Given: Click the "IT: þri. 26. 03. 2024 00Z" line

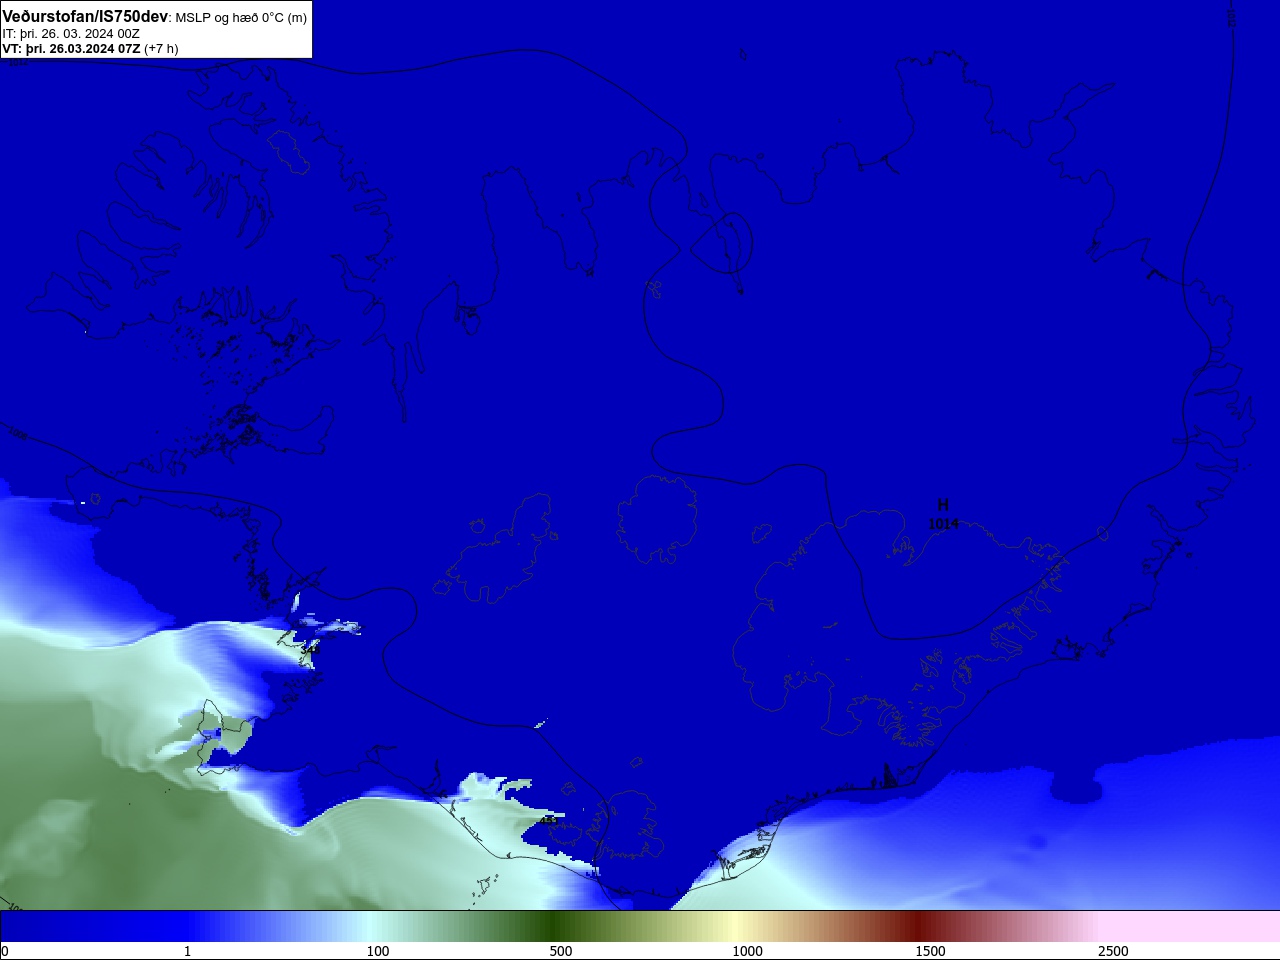Looking at the screenshot, I should click(x=71, y=33).
